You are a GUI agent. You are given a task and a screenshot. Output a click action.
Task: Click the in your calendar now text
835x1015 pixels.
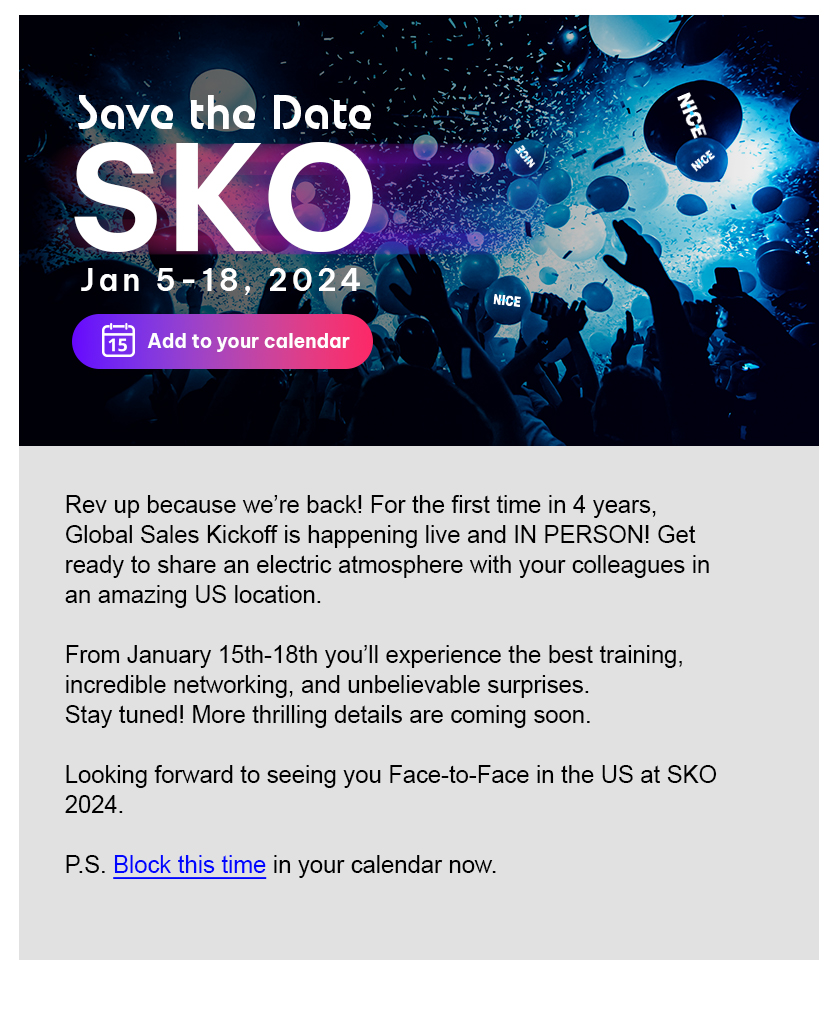[384, 865]
